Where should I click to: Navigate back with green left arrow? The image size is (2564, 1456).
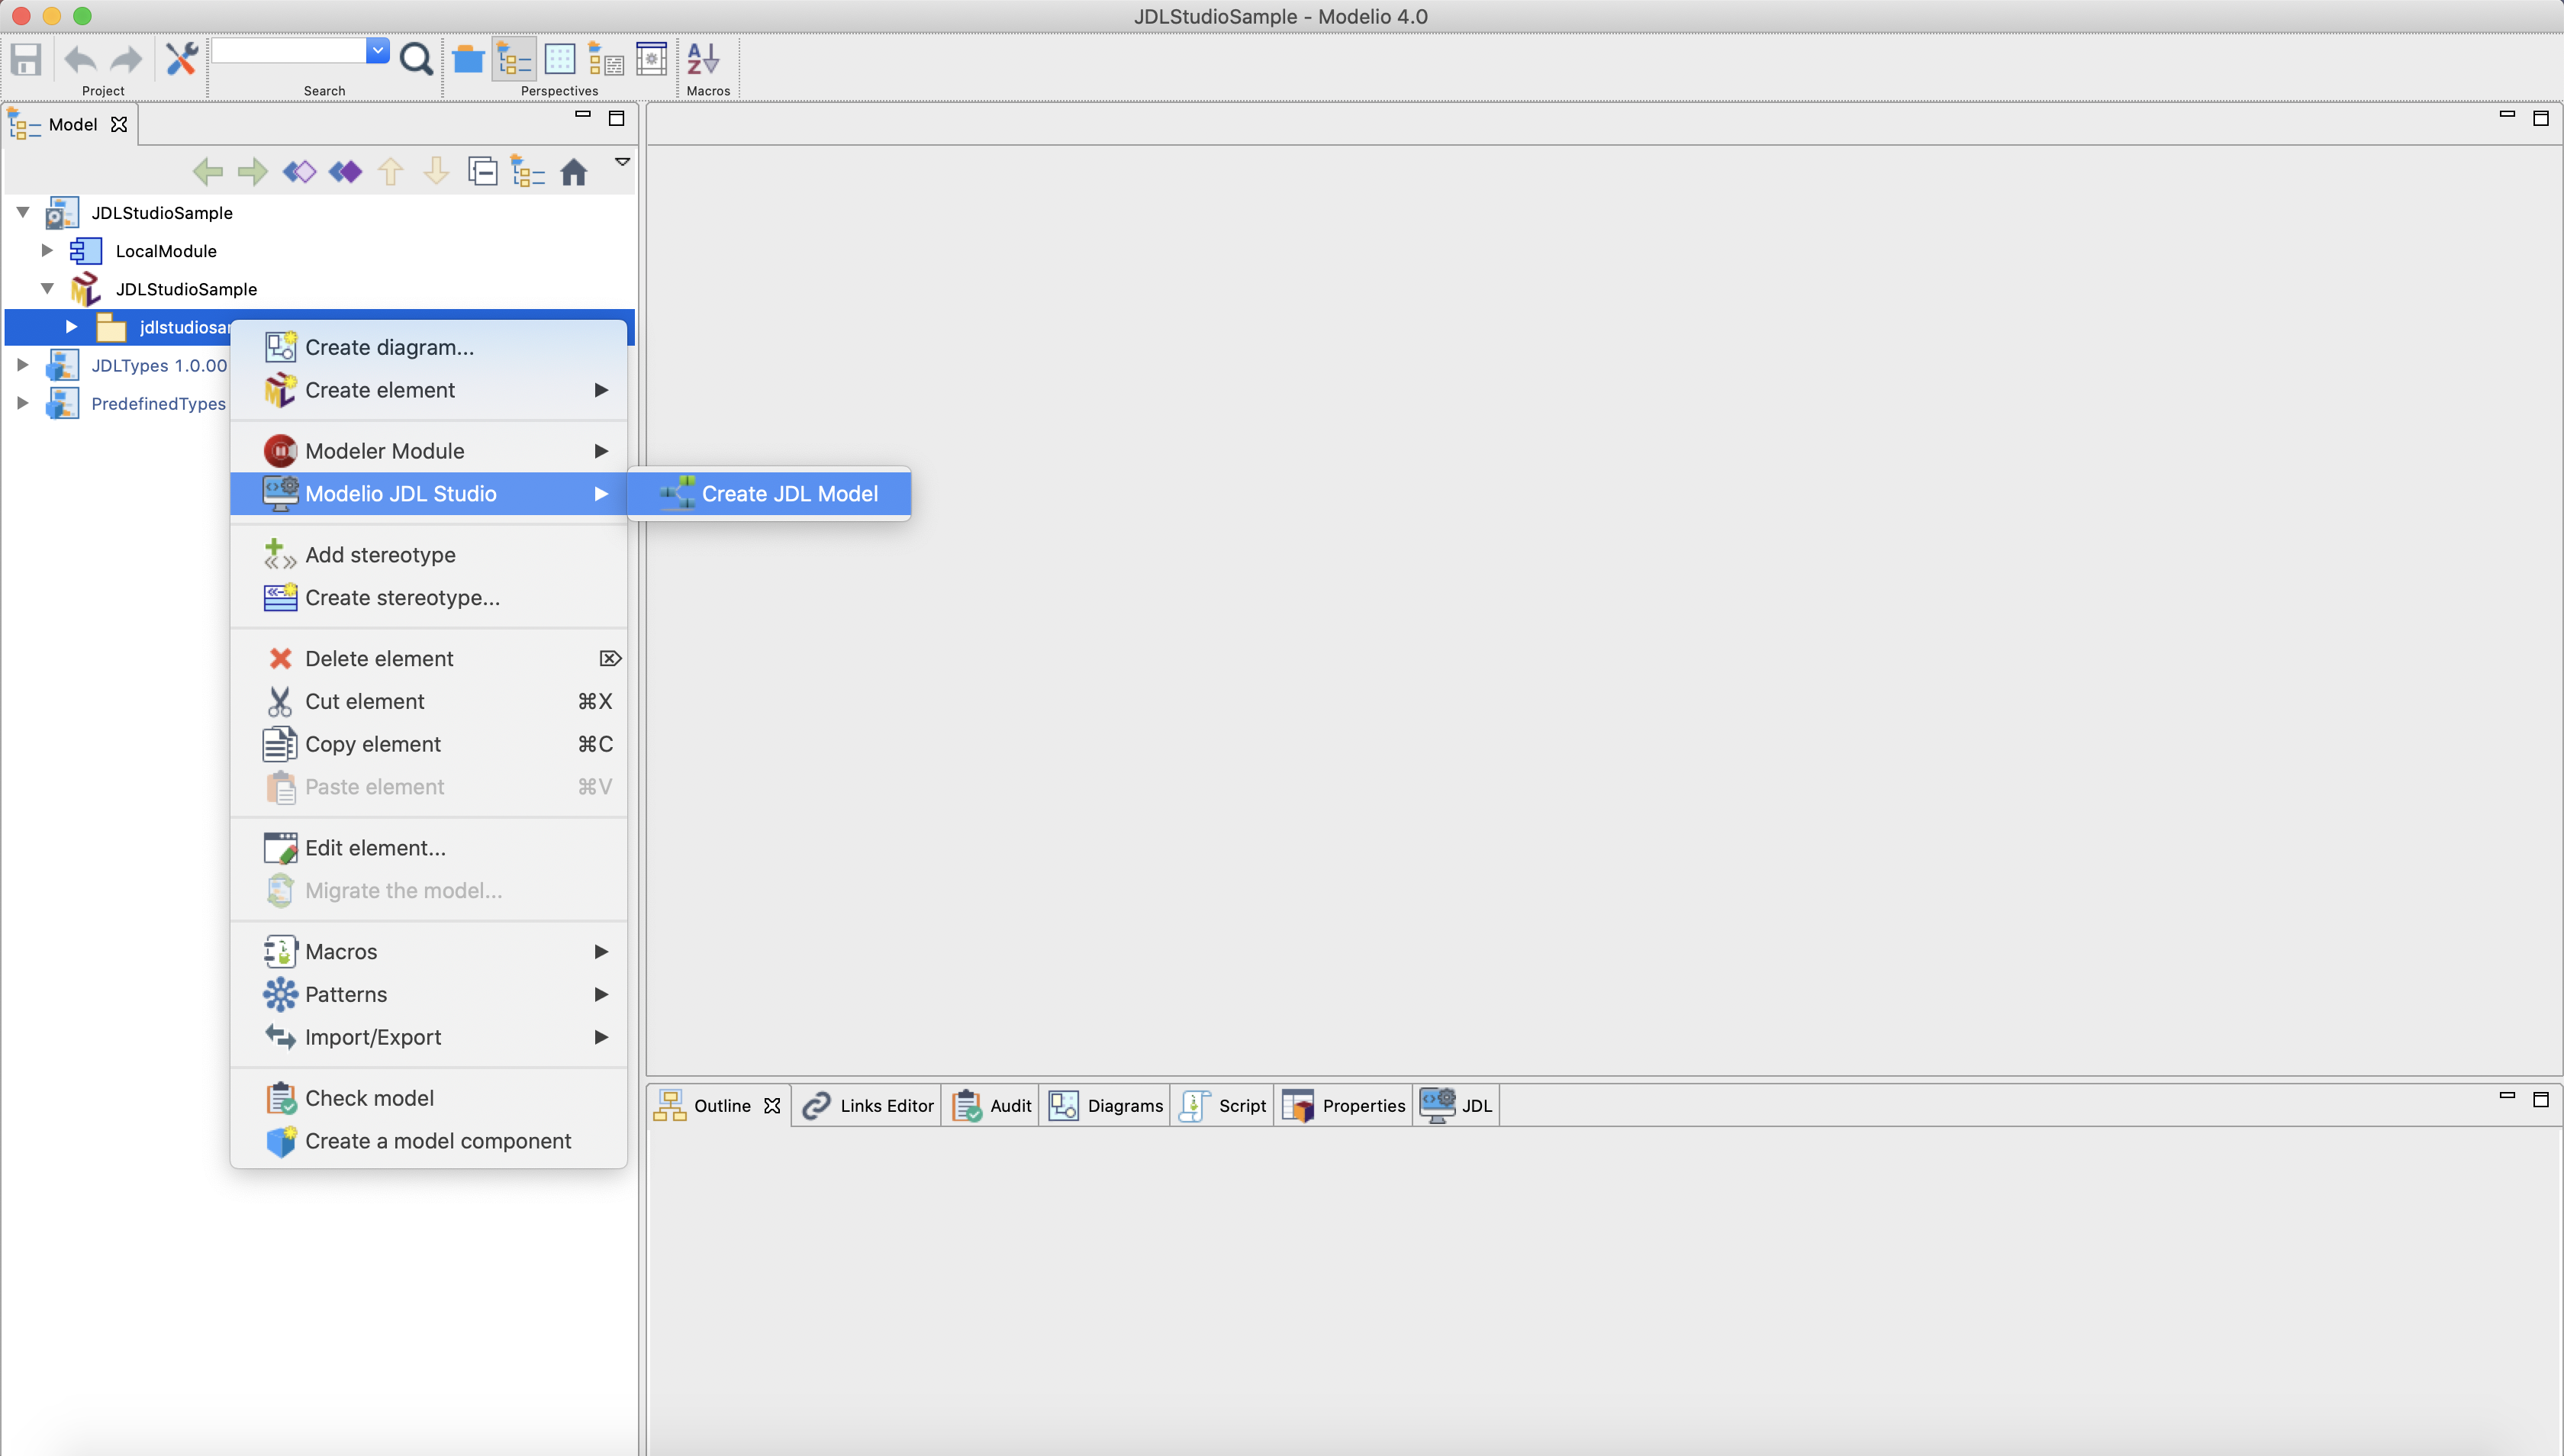coord(208,172)
